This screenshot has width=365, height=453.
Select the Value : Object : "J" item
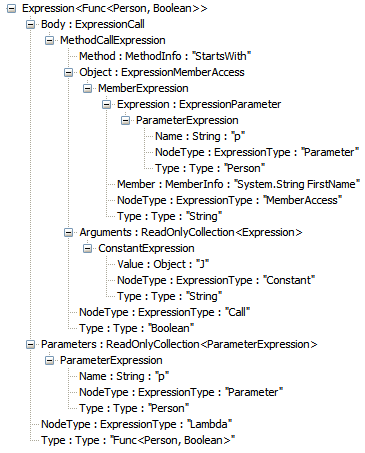click(163, 264)
